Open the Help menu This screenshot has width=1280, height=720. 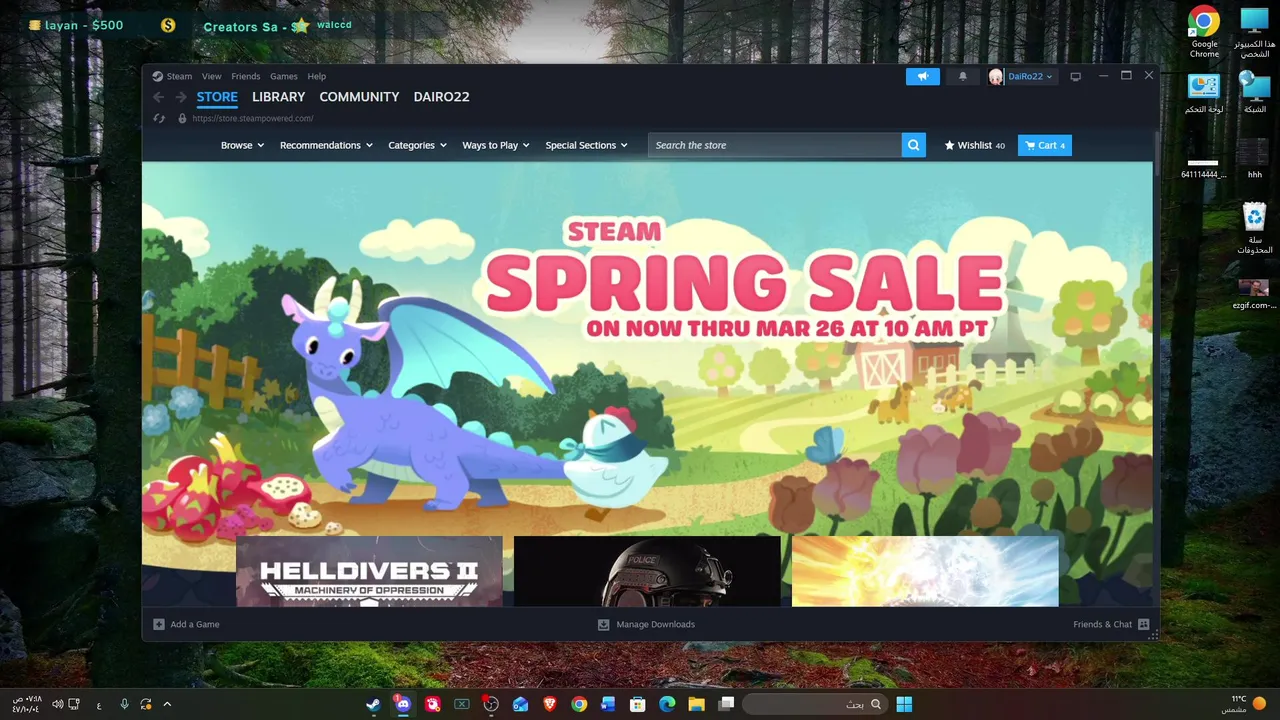pos(316,76)
